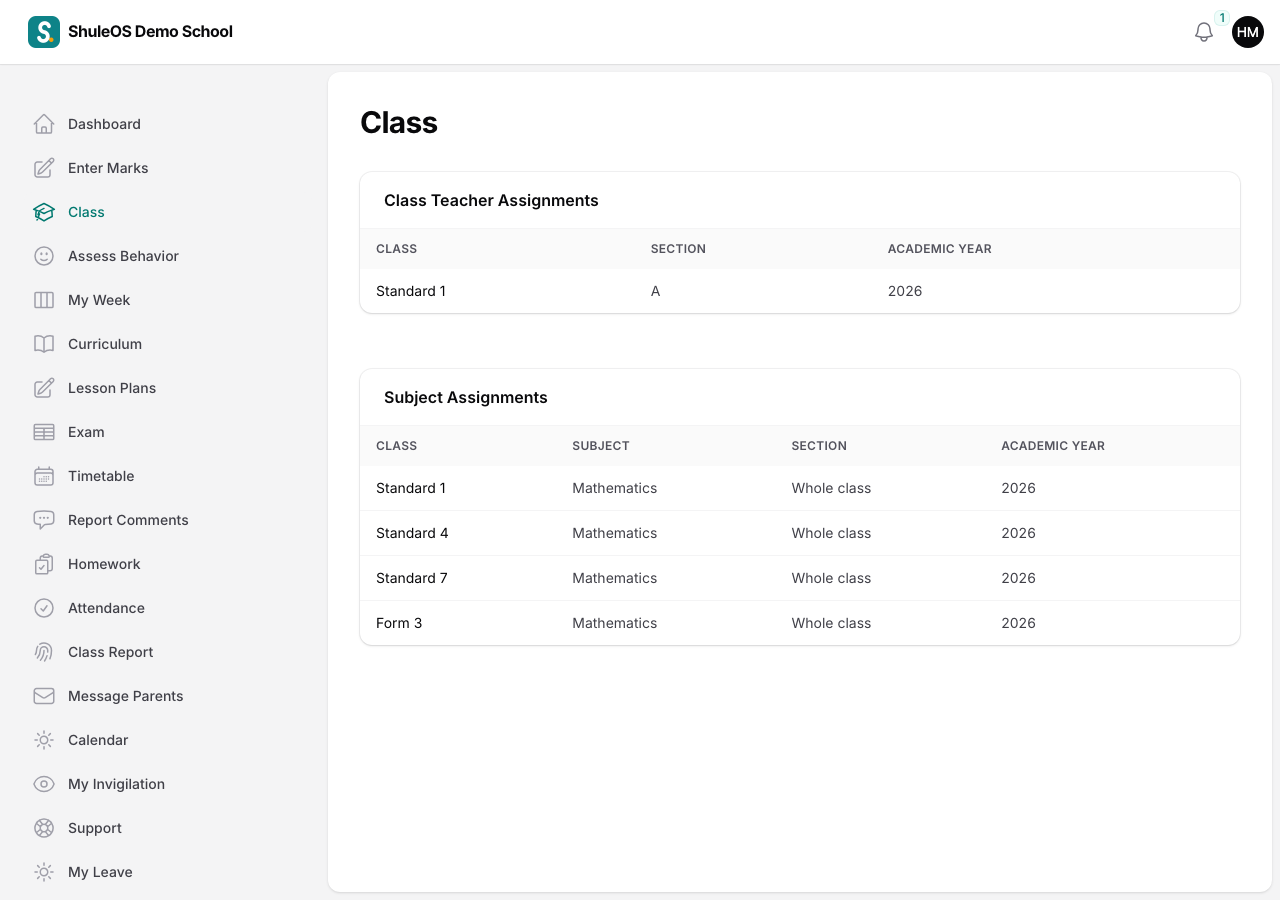Click the Report Comments speech bubble icon
The height and width of the screenshot is (900, 1280).
(44, 520)
